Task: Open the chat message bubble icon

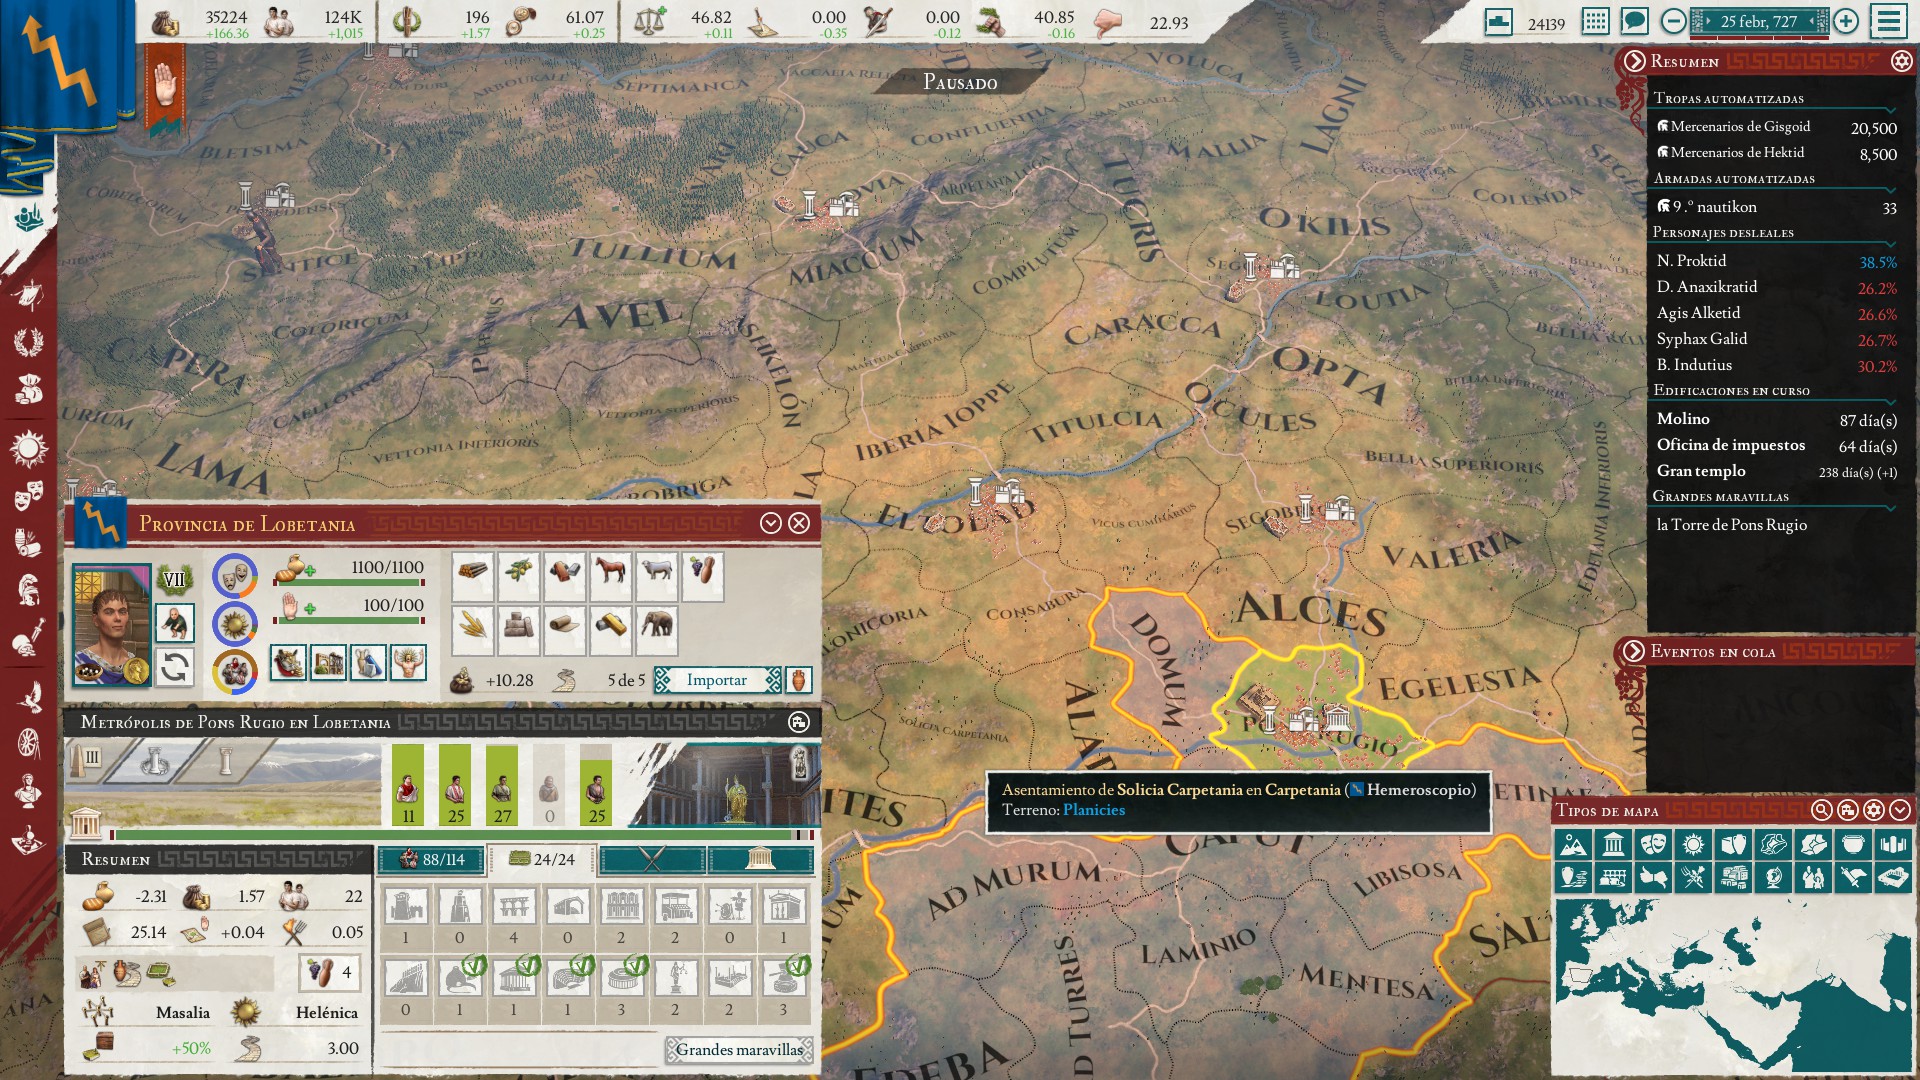Action: click(x=1635, y=21)
